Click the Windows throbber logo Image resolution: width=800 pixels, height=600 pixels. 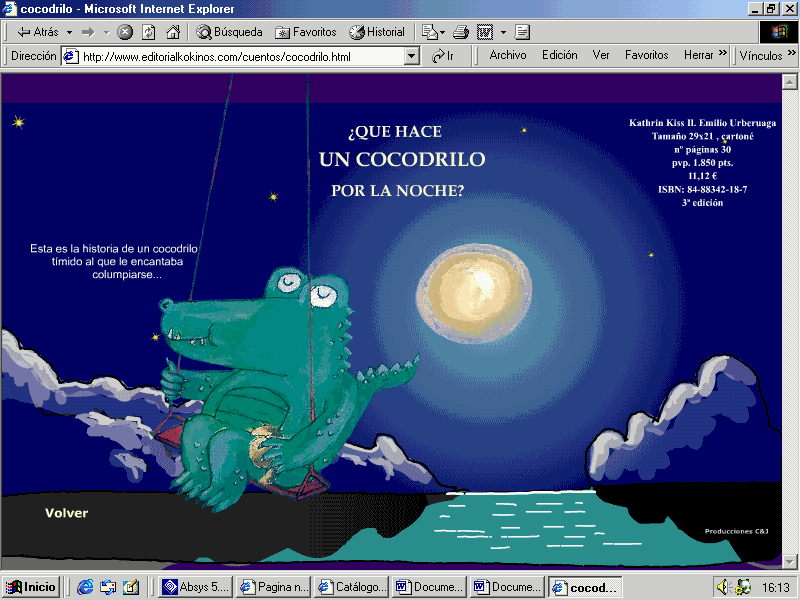pos(779,32)
